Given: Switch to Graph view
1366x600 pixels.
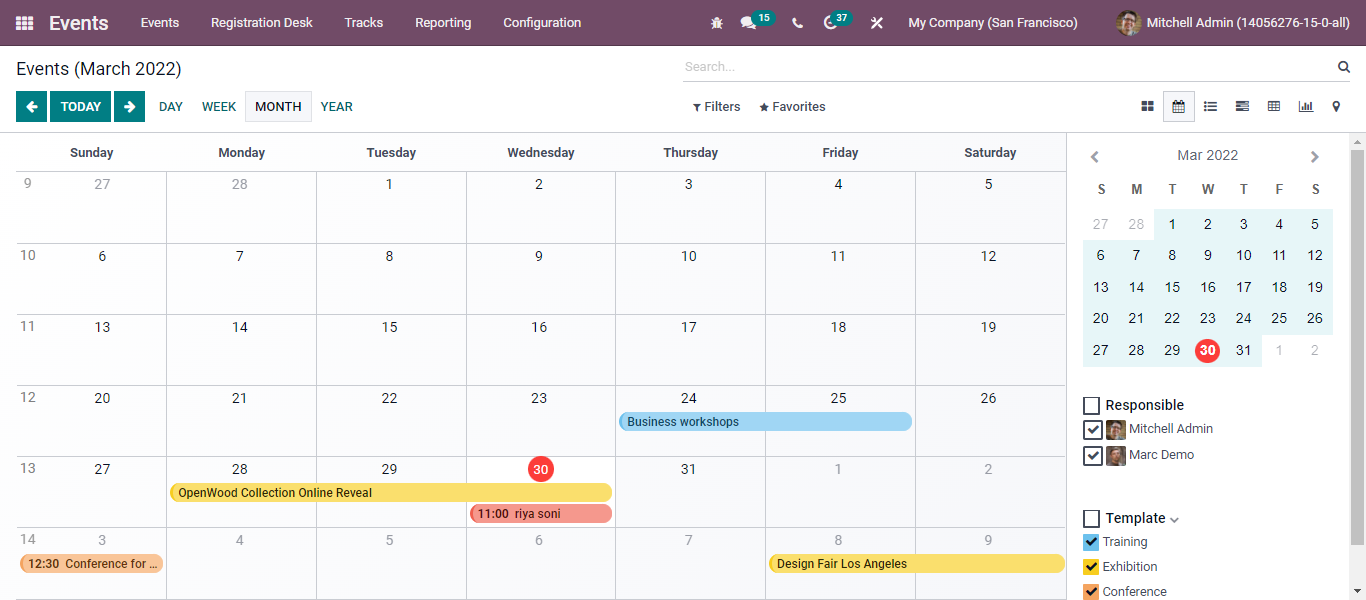Looking at the screenshot, I should coord(1306,107).
